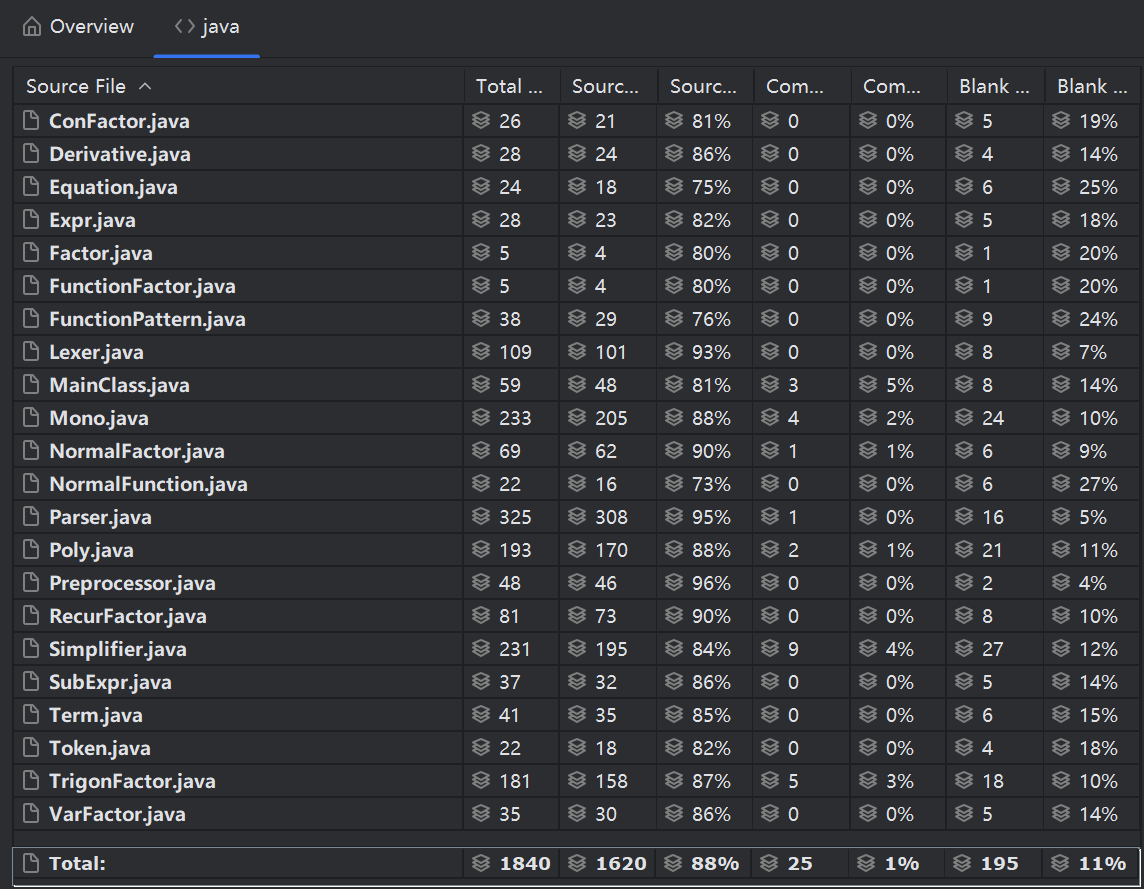This screenshot has width=1144, height=889.
Task: Click the first Source column header
Action: coord(605,87)
